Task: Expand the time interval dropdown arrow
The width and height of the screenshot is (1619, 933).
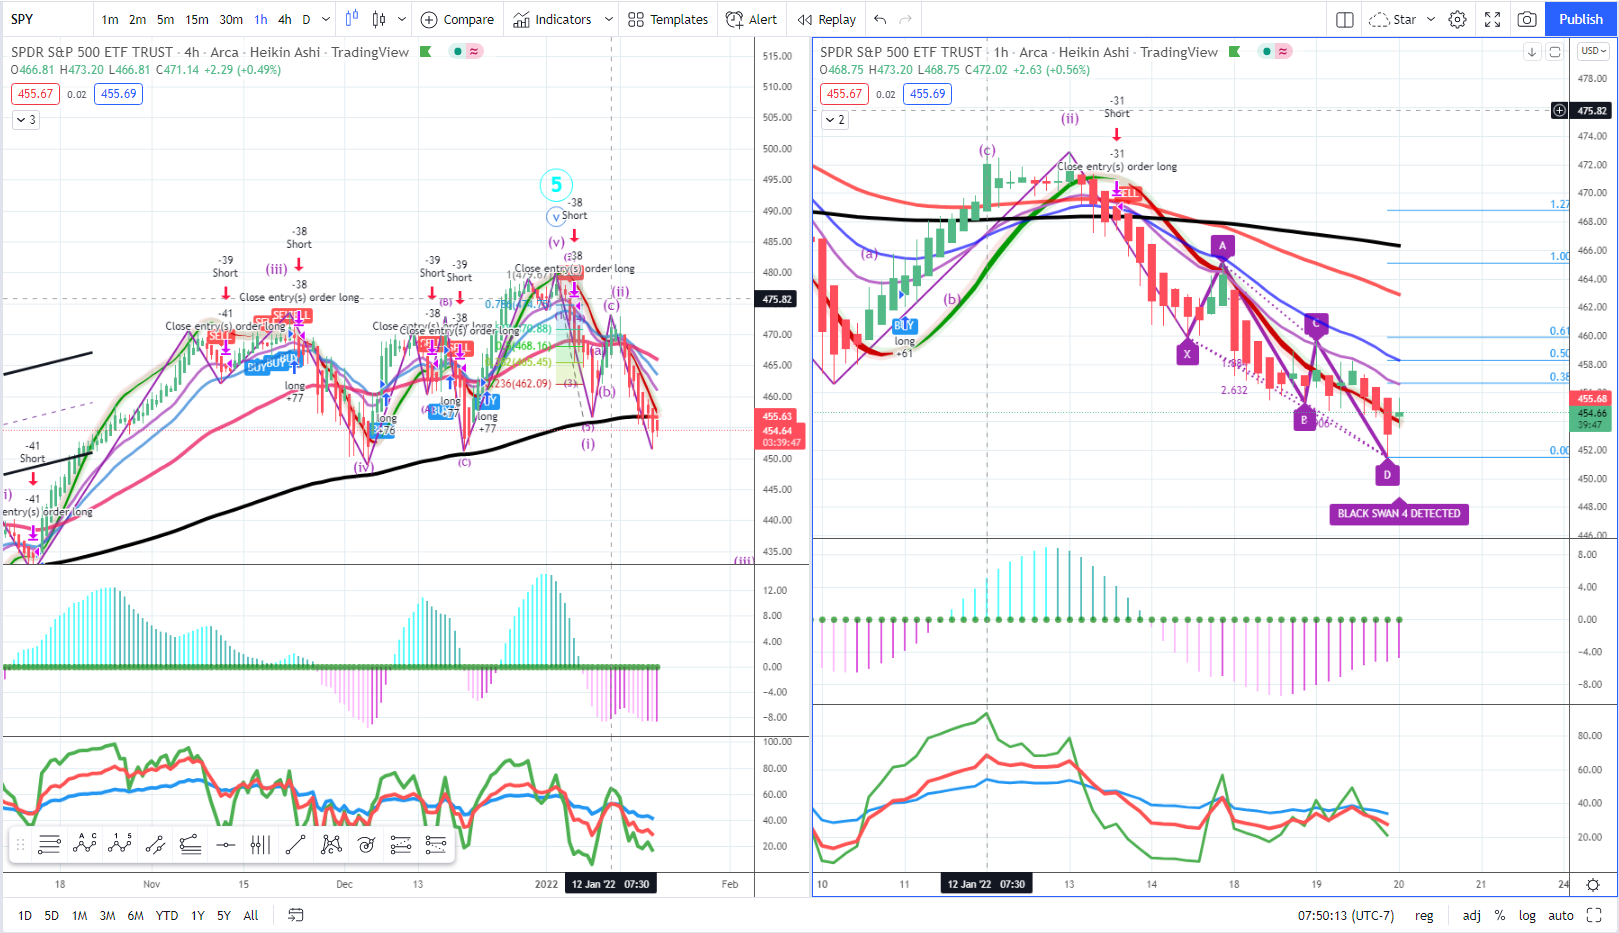Action: [326, 19]
